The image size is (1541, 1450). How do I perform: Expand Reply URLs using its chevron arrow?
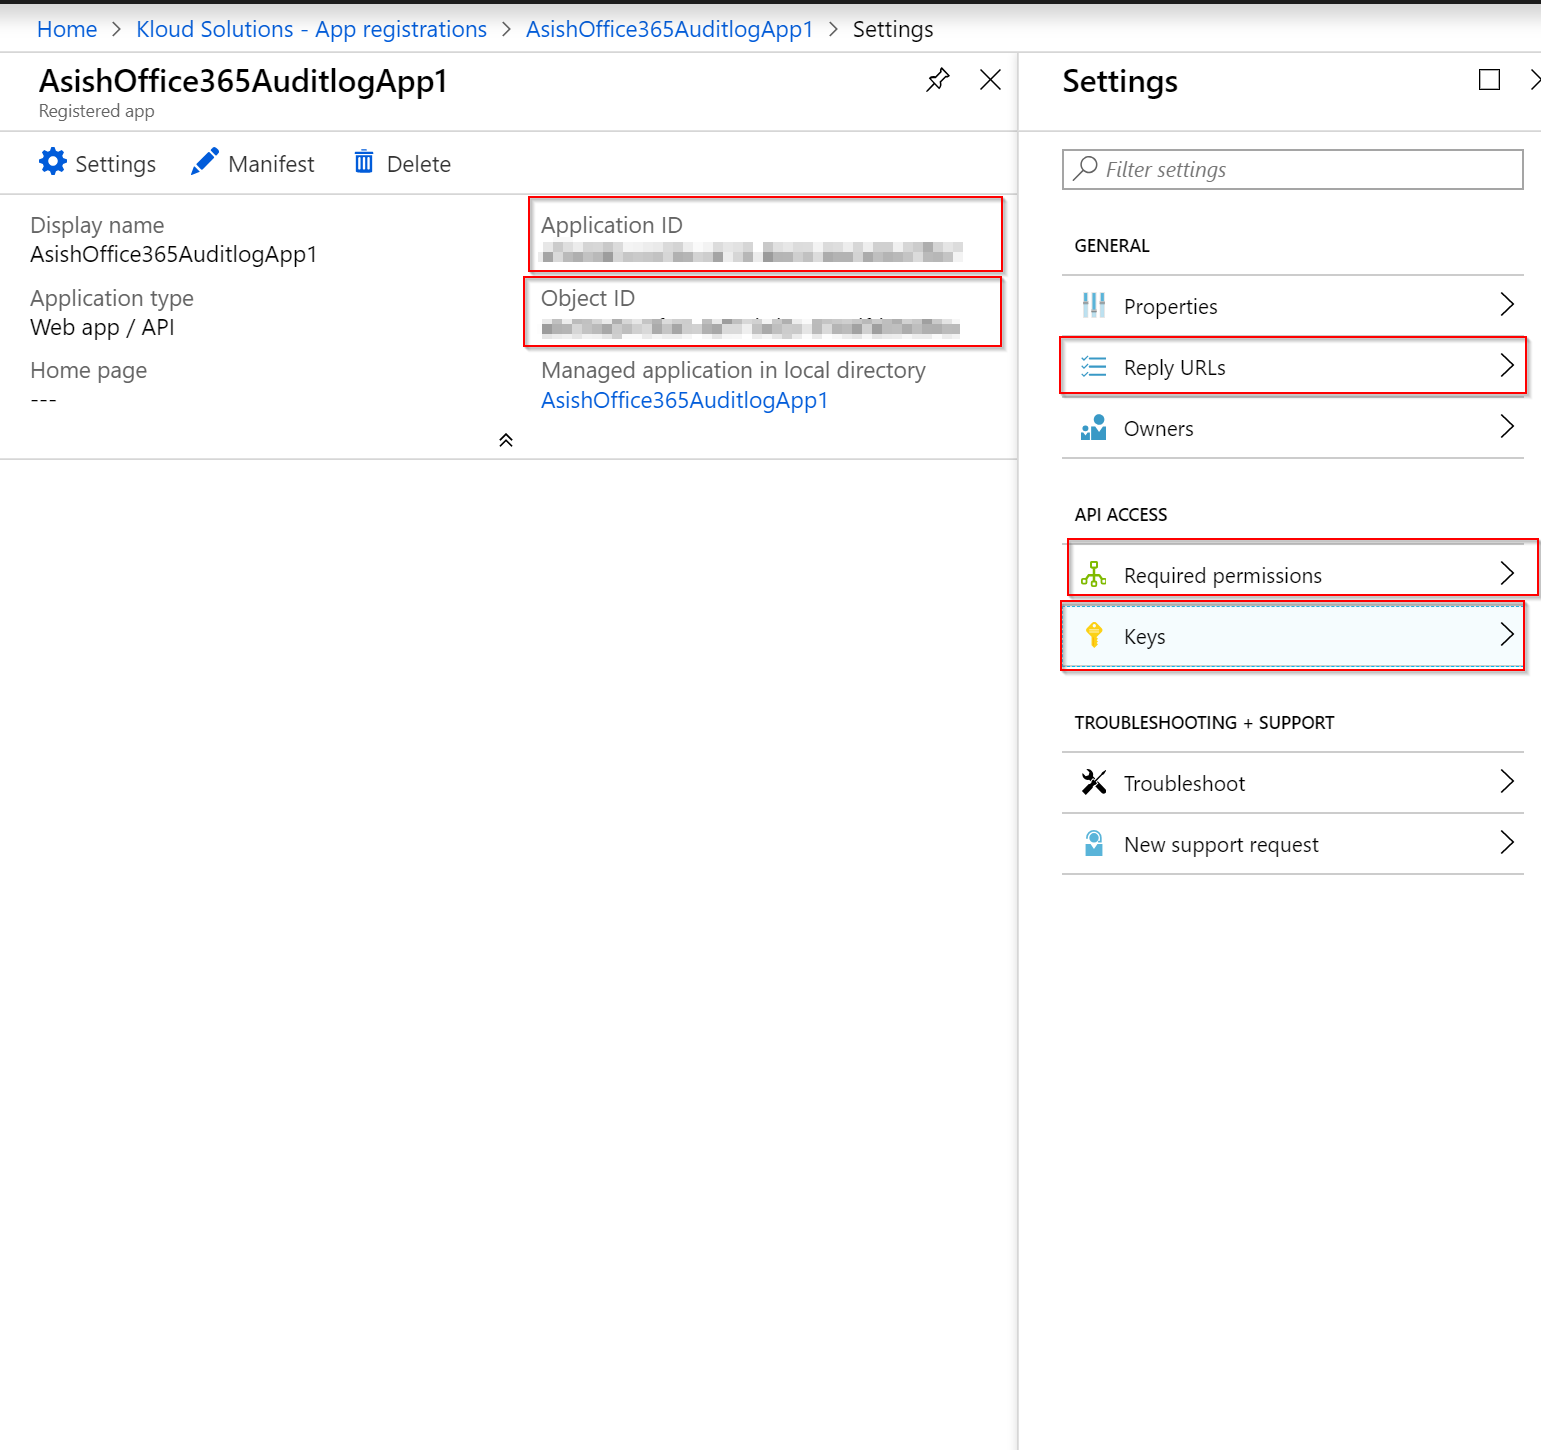click(x=1506, y=366)
